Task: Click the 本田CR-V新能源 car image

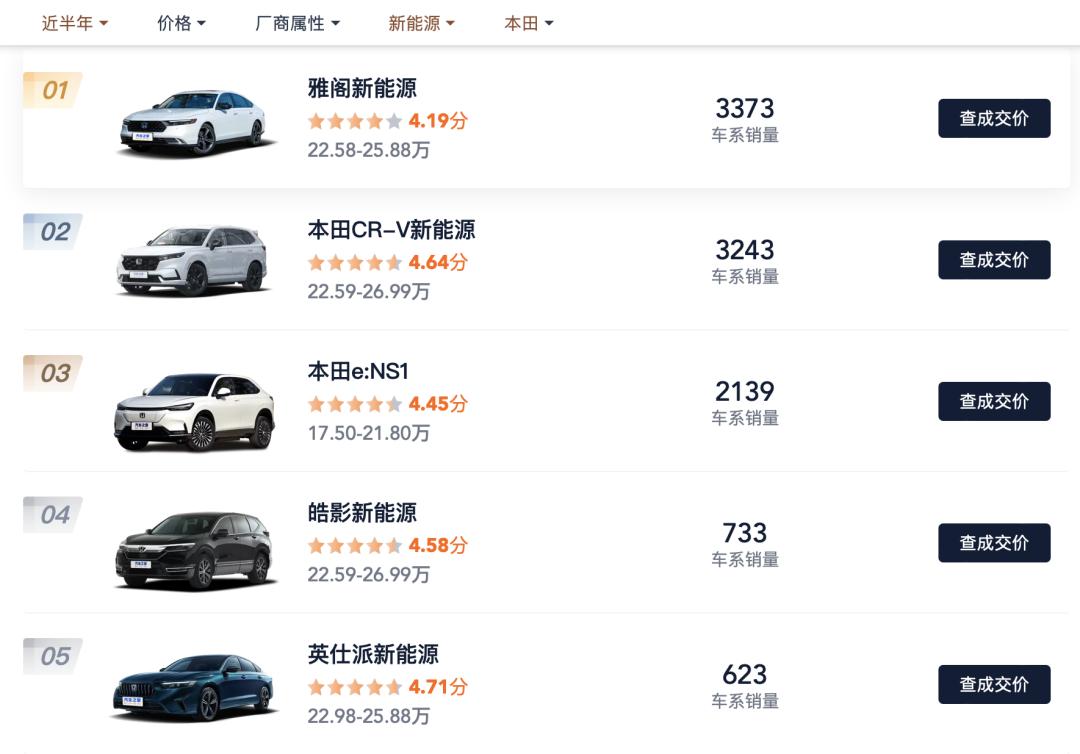Action: click(192, 262)
